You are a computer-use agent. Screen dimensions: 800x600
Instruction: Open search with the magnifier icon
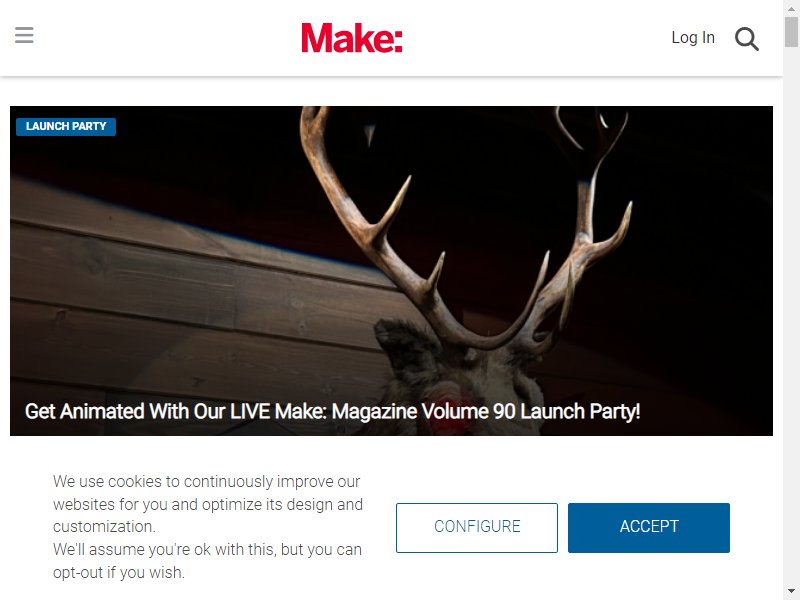pyautogui.click(x=746, y=39)
